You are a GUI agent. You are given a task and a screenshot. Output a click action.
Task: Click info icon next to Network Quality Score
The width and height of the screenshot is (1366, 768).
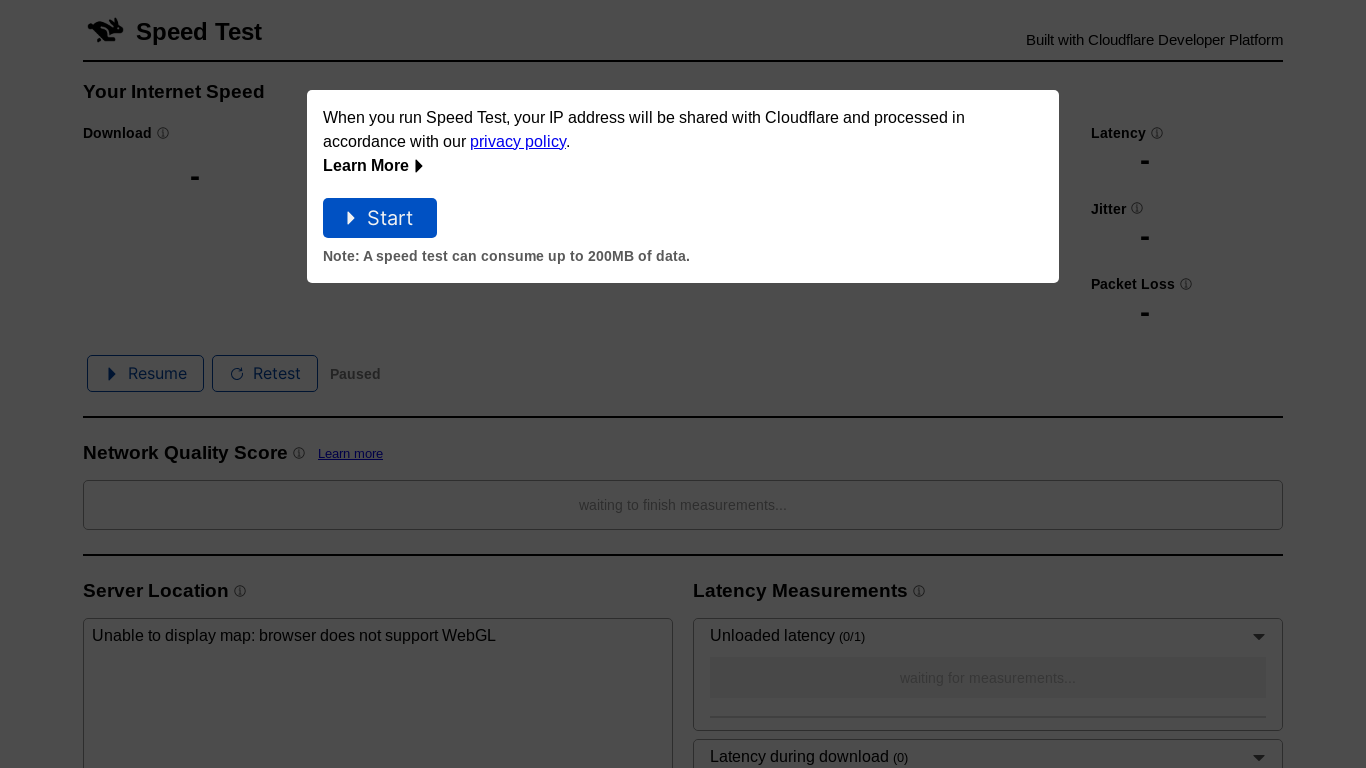[299, 453]
